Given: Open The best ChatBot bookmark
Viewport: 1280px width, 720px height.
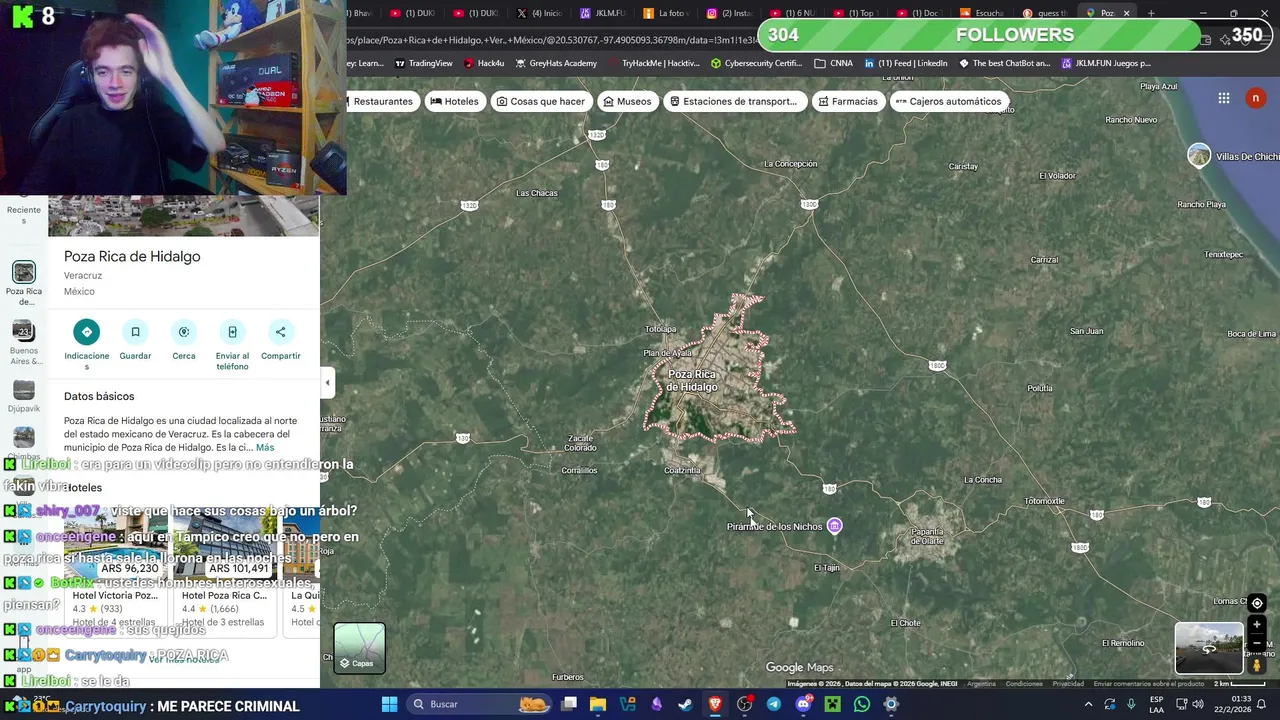Looking at the screenshot, I should click(x=1005, y=63).
